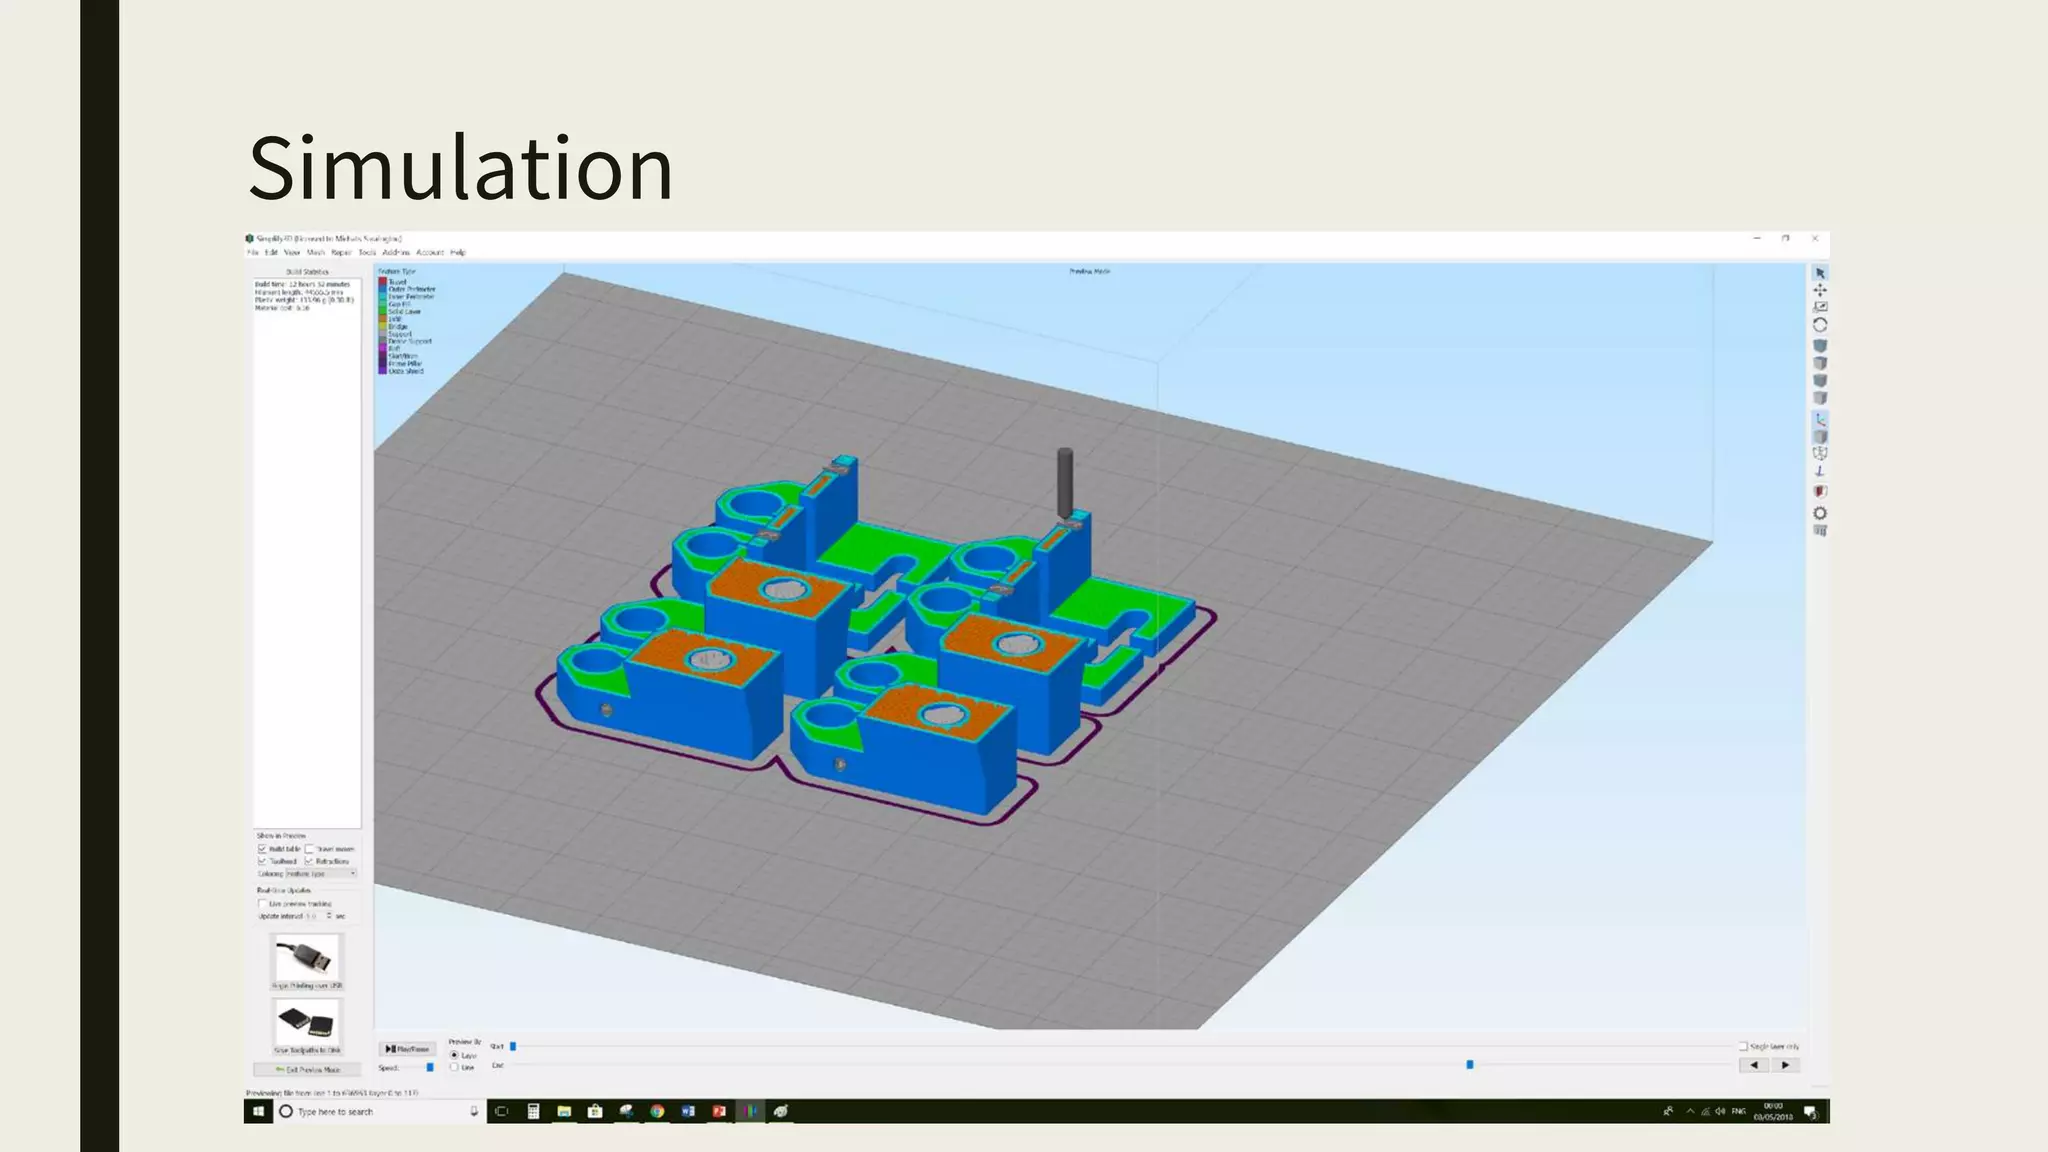Click Save Toolpaths to Disk button
The width and height of the screenshot is (2048, 1152).
(307, 1026)
